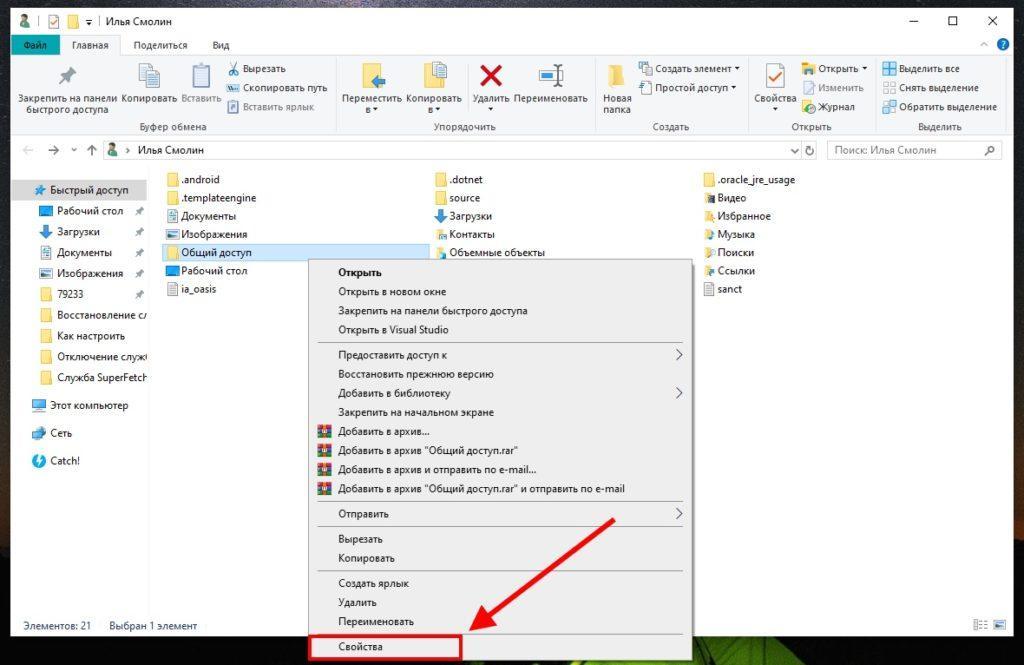1024x665 pixels.
Task: Select the ia_oasis file
Action: click(x=191, y=289)
